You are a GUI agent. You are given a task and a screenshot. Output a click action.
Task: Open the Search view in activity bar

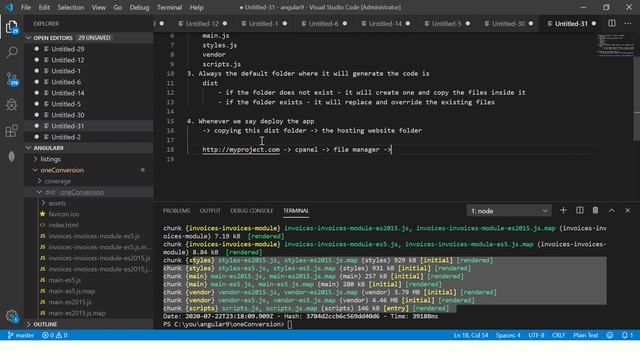12,52
